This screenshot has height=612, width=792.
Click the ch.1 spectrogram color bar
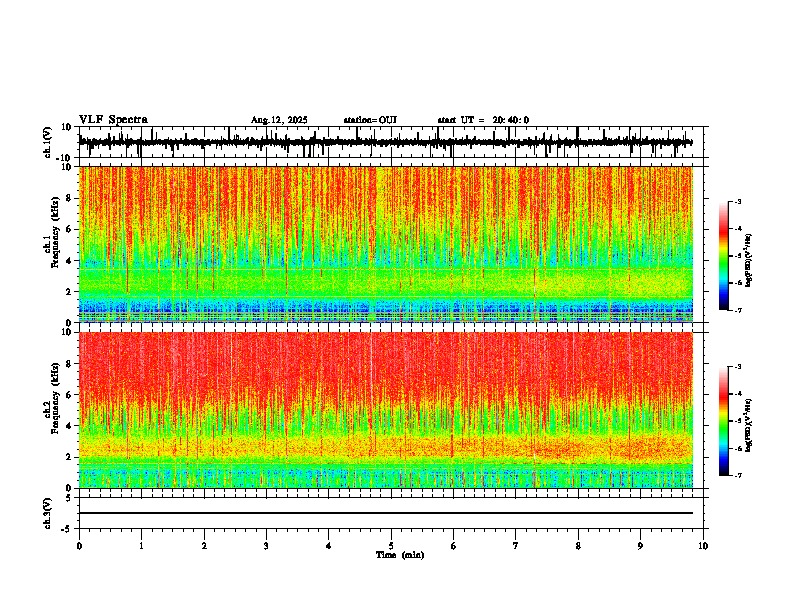click(724, 256)
